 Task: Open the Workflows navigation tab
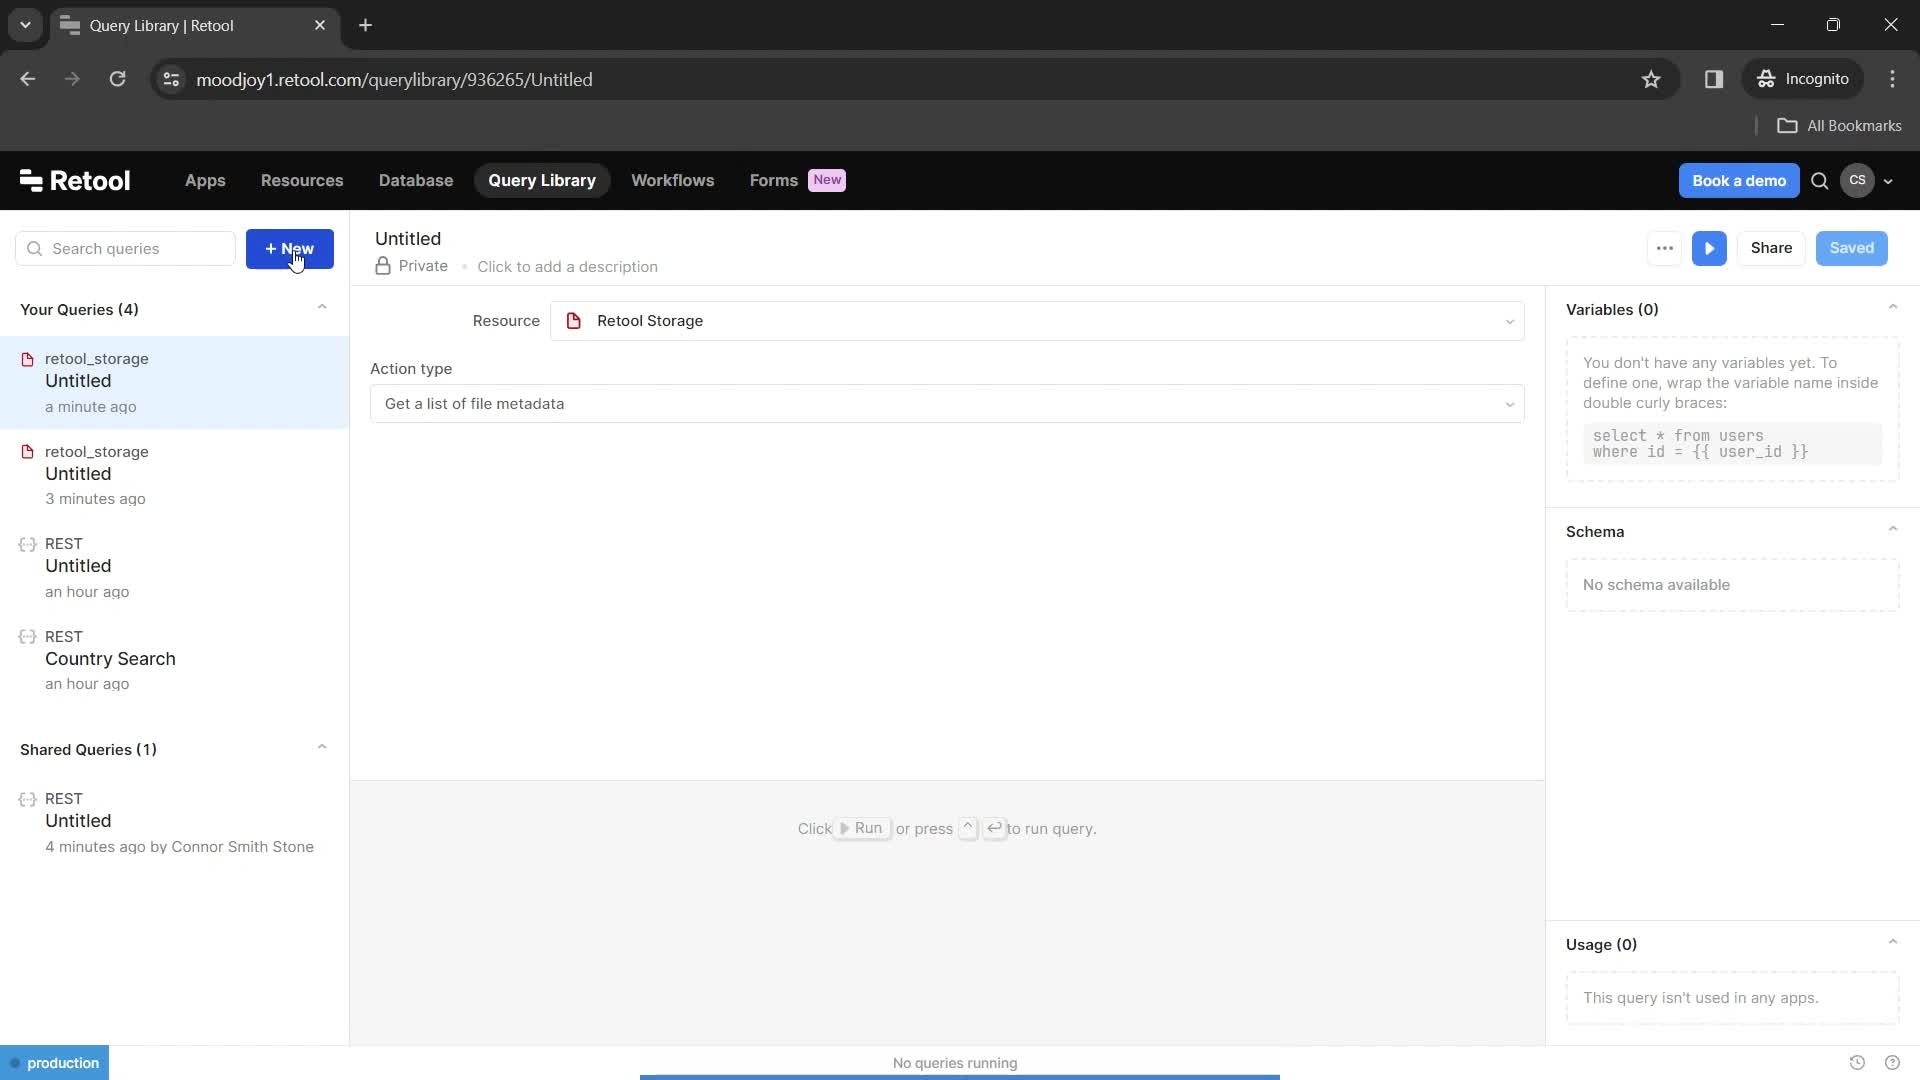[x=671, y=179]
